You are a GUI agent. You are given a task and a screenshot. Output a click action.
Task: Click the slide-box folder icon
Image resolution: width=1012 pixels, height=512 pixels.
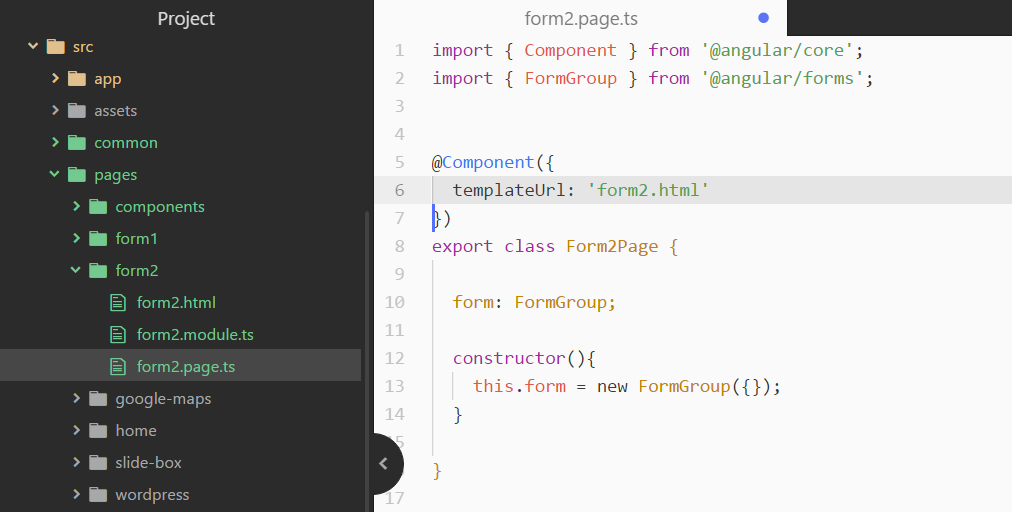pos(98,462)
